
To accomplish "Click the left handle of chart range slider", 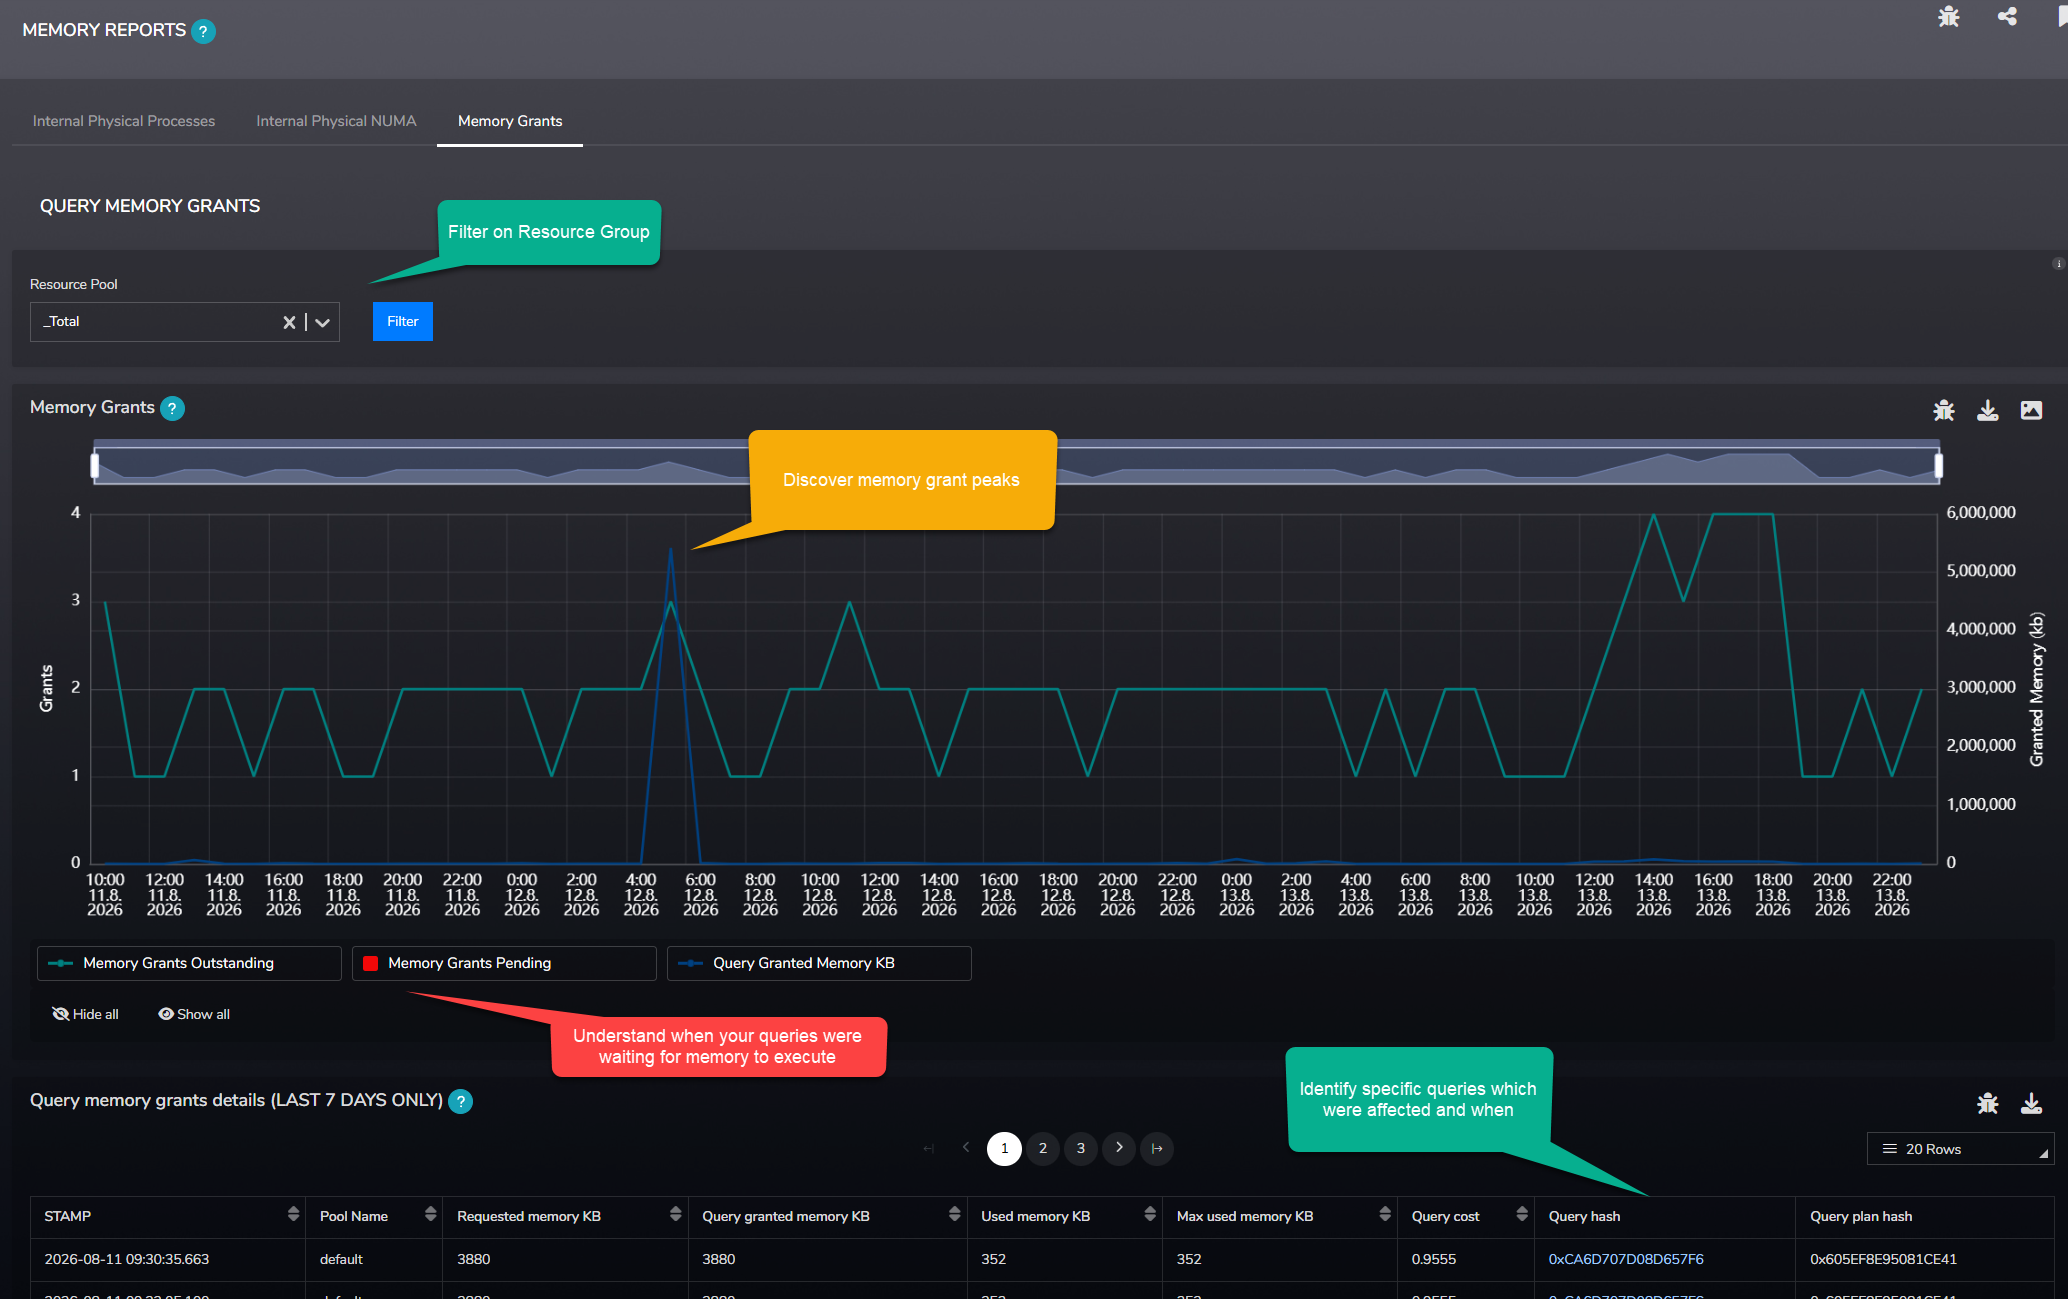I will point(95,465).
